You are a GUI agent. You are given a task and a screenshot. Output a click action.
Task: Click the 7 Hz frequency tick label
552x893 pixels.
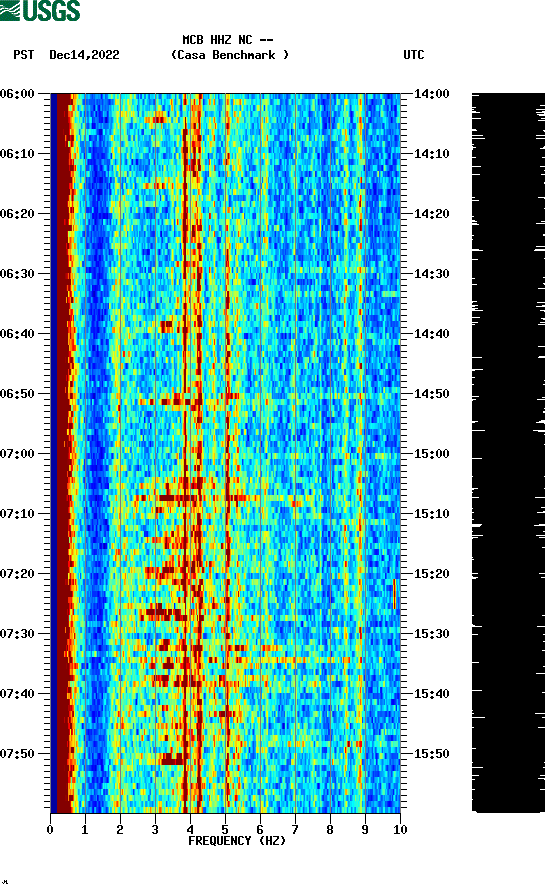[295, 830]
